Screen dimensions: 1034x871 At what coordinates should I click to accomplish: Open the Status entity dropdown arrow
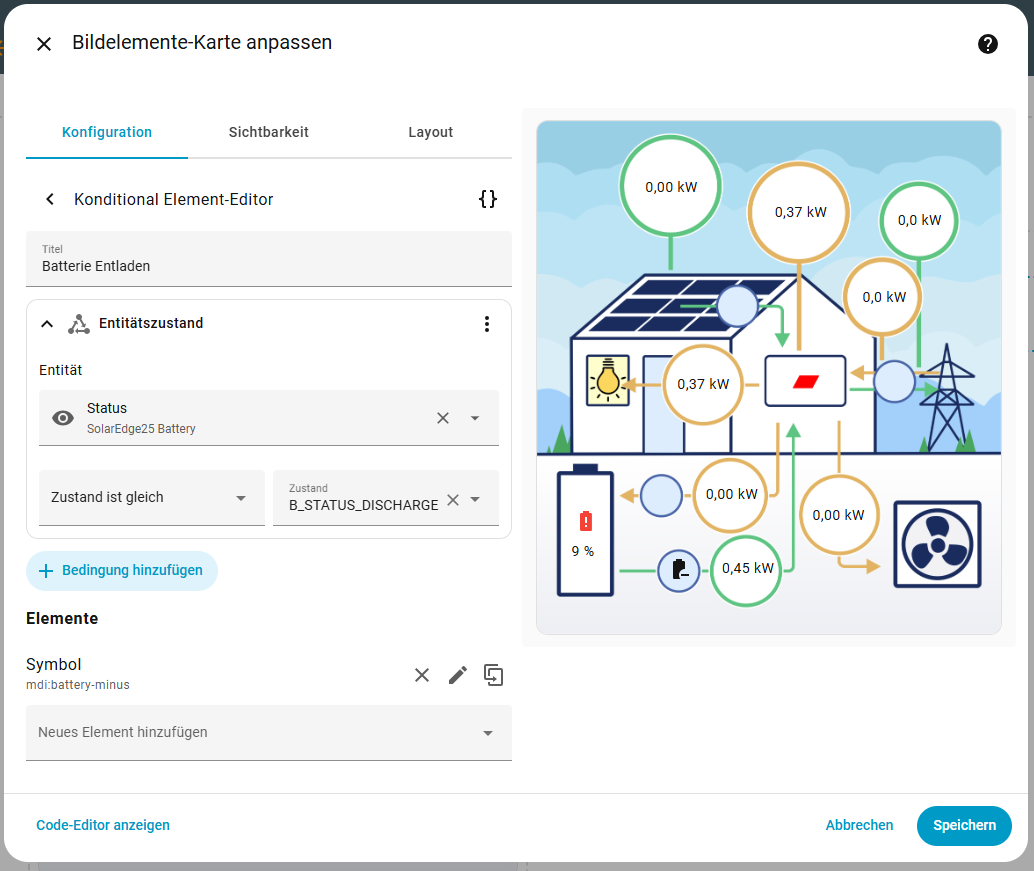[x=475, y=418]
